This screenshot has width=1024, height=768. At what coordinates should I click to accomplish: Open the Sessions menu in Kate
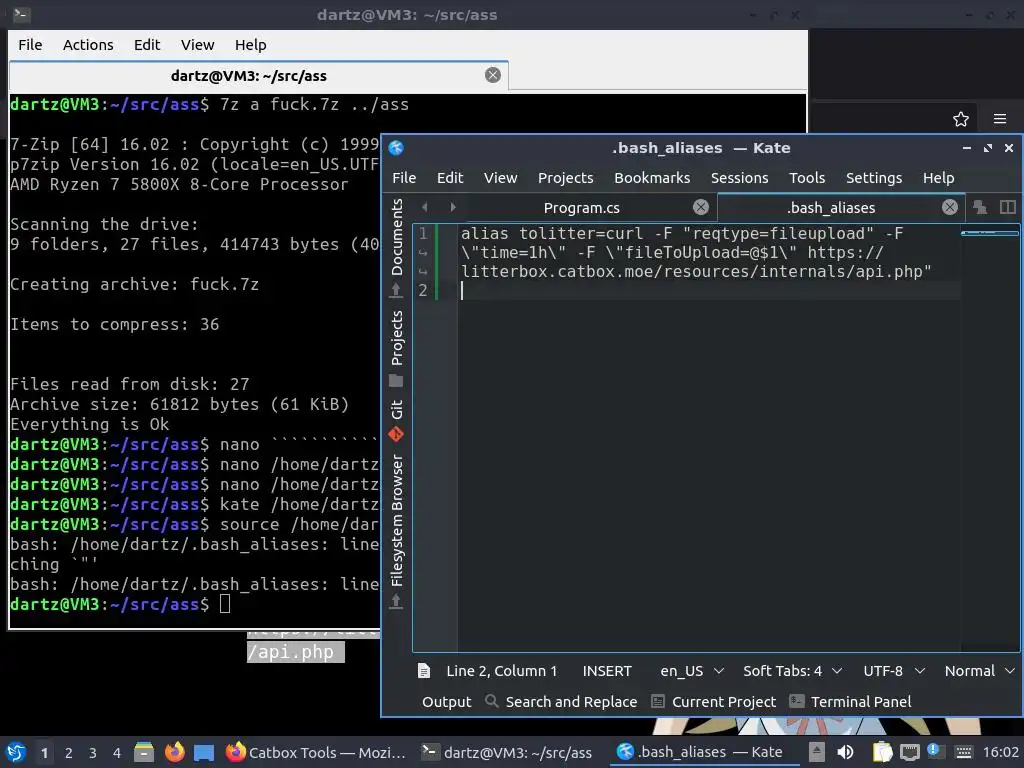[x=739, y=178]
